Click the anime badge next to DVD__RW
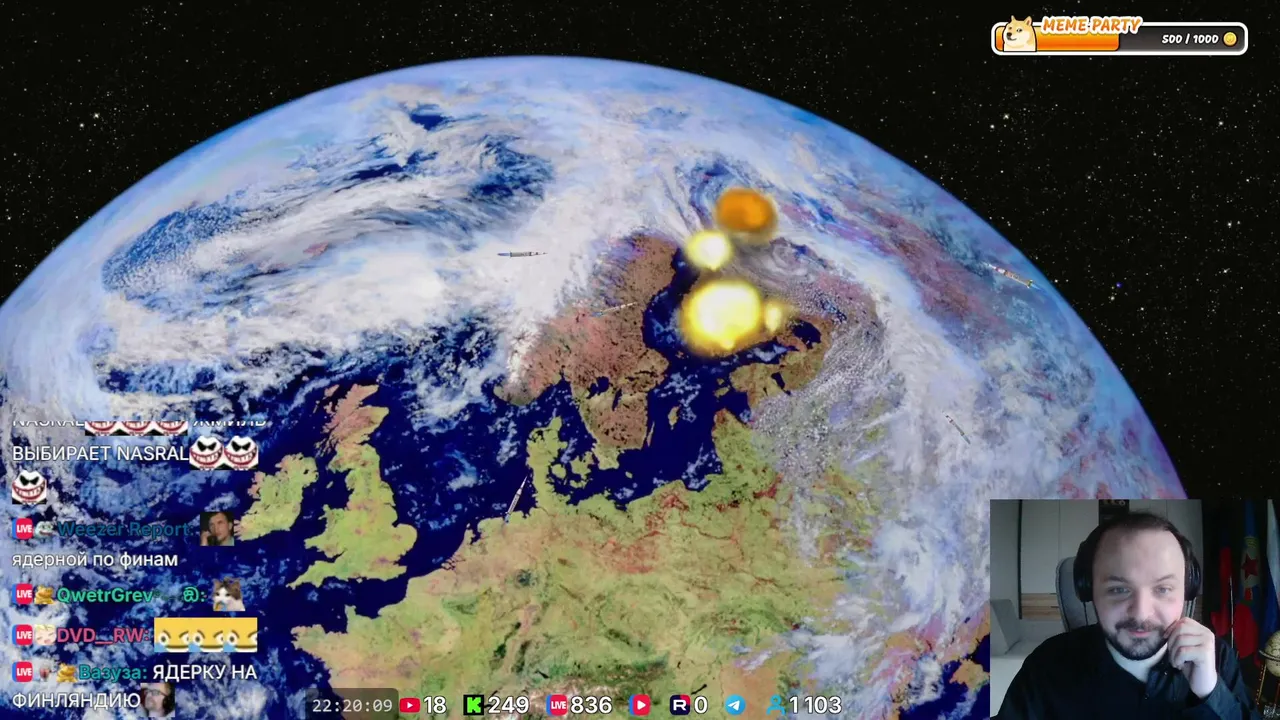1280x720 pixels. pyautogui.click(x=45, y=635)
